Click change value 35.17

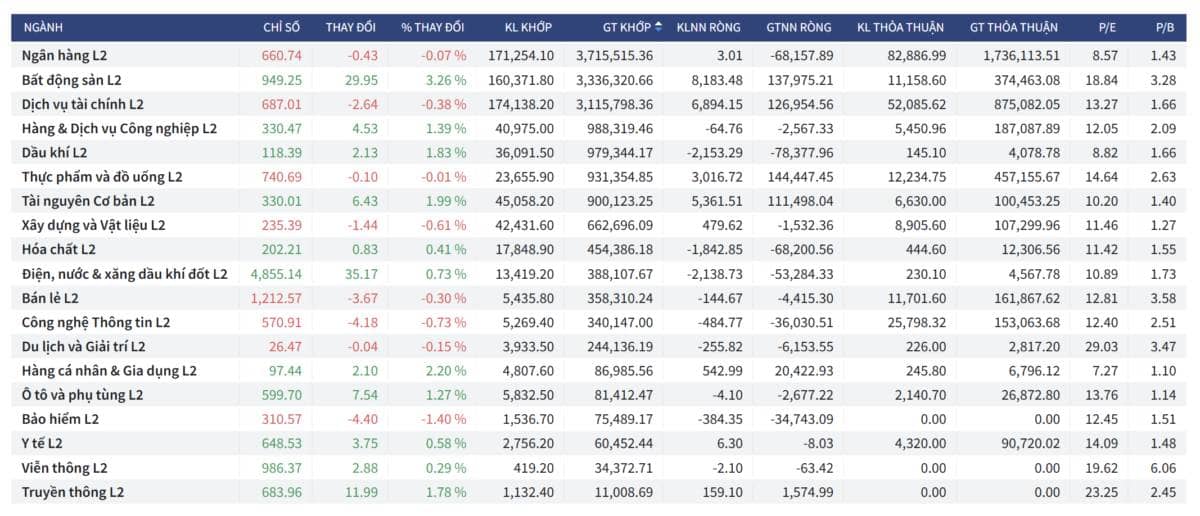pyautogui.click(x=360, y=273)
